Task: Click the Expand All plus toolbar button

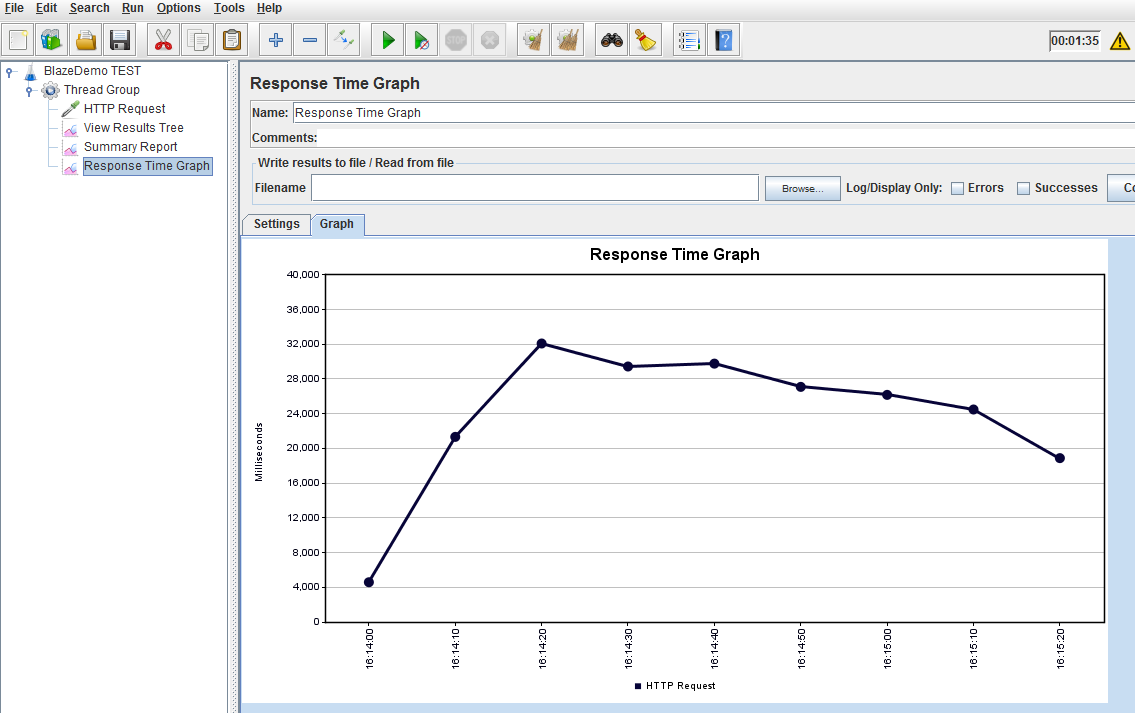Action: pyautogui.click(x=276, y=41)
